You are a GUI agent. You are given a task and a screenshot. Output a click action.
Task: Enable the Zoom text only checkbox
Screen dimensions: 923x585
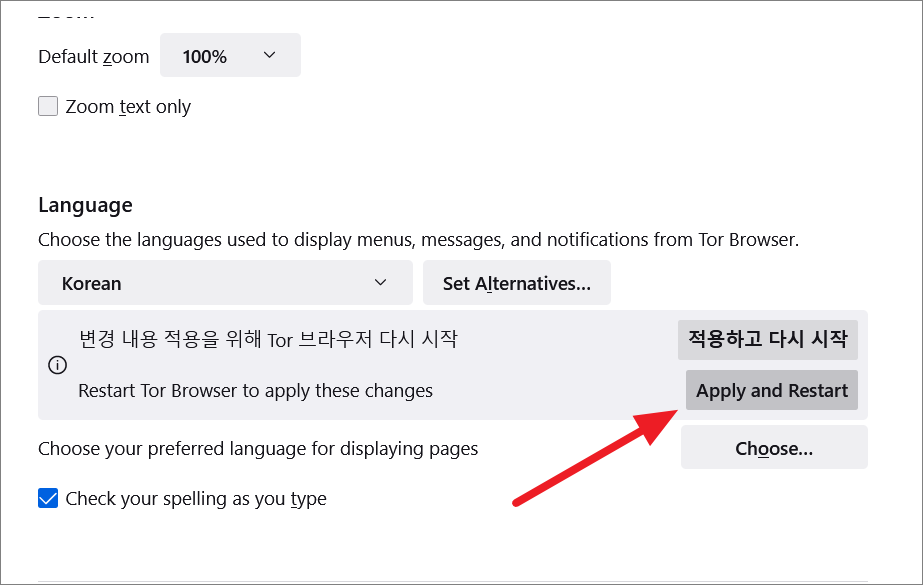click(48, 107)
